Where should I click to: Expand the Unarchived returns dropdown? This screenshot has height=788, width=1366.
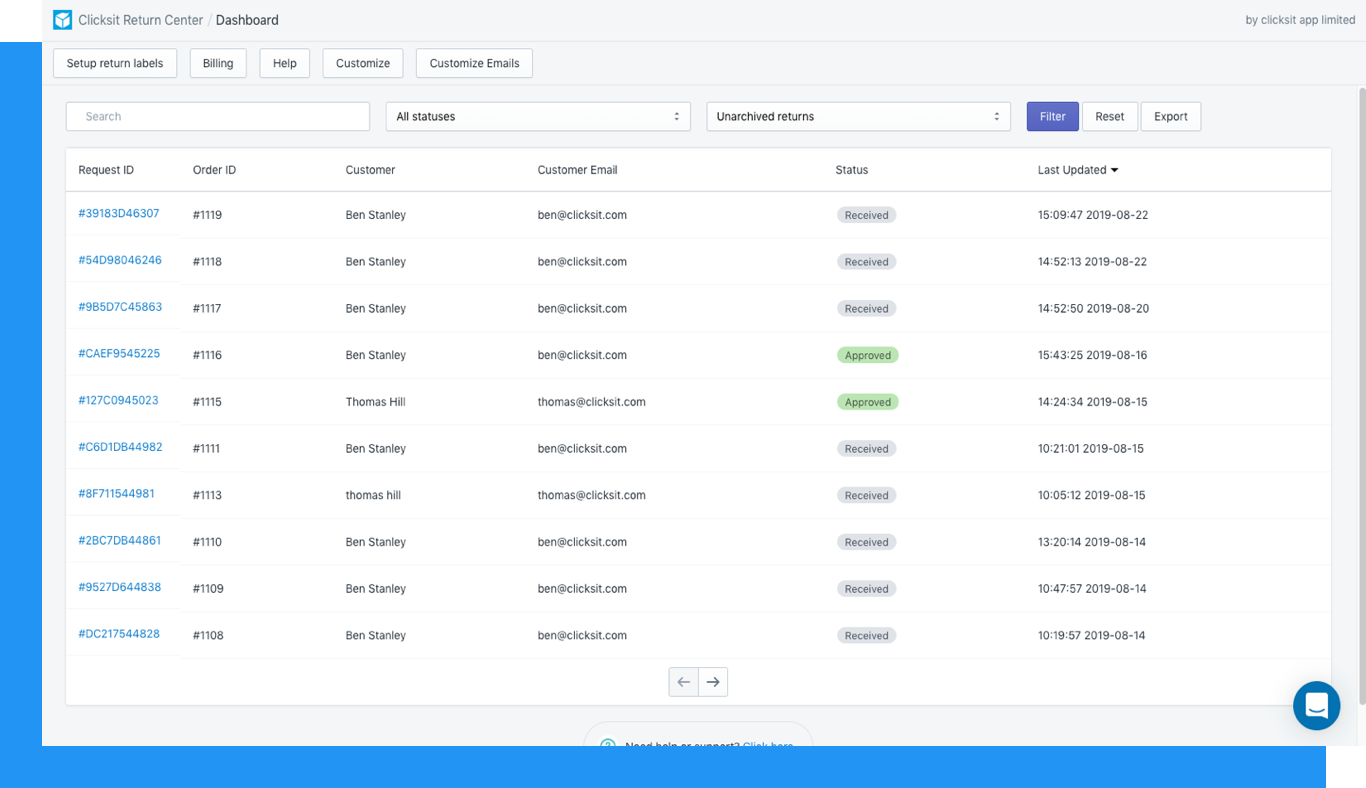(858, 117)
